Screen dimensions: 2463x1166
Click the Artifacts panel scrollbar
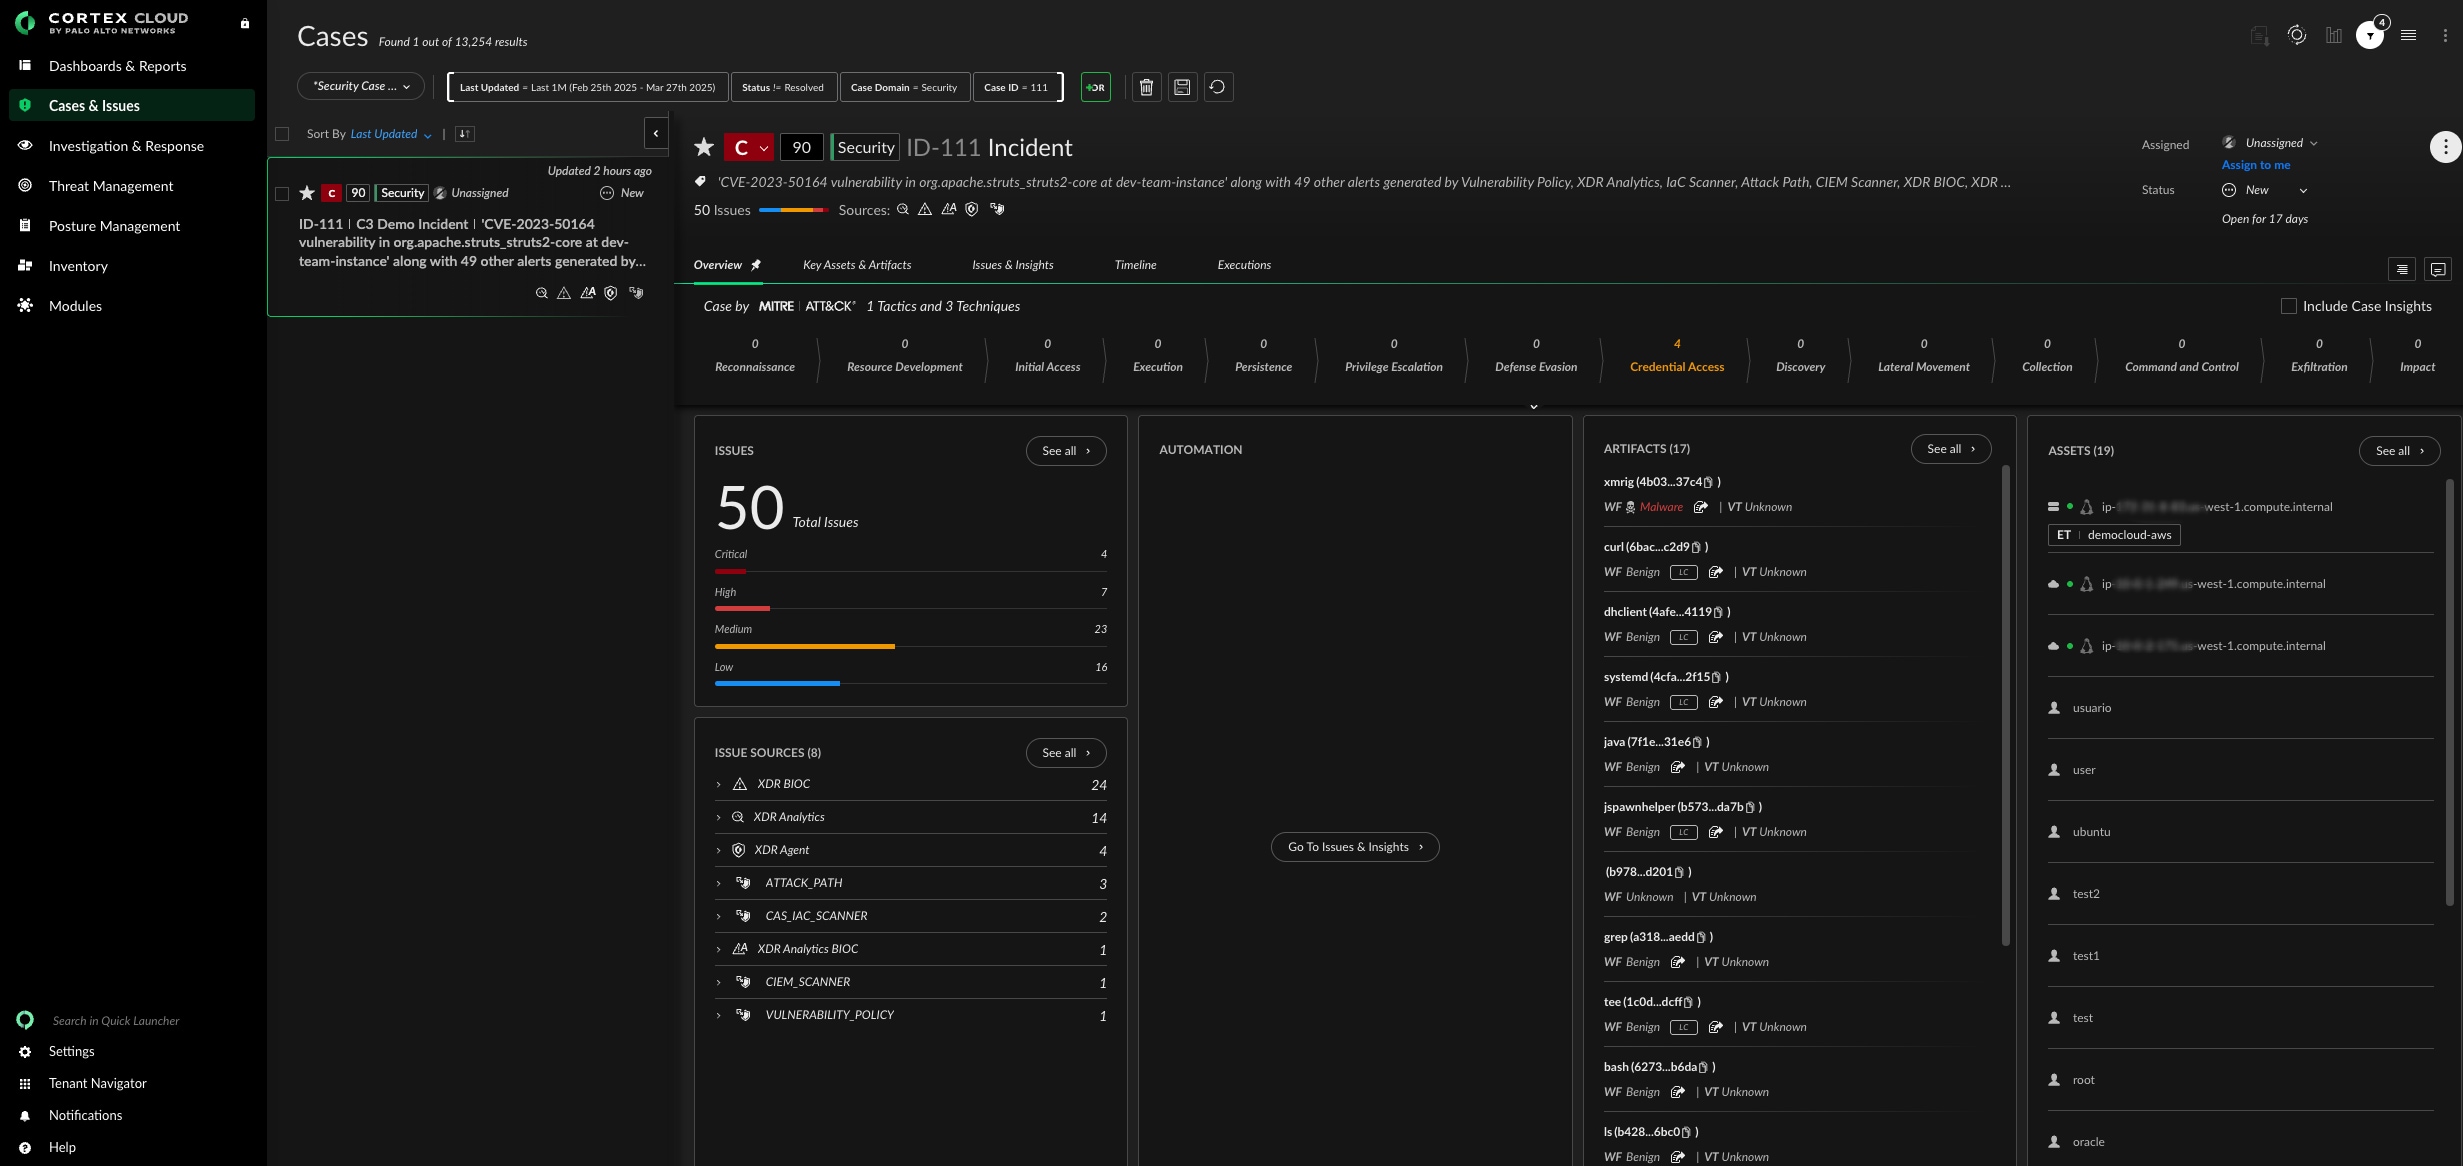tap(2005, 705)
